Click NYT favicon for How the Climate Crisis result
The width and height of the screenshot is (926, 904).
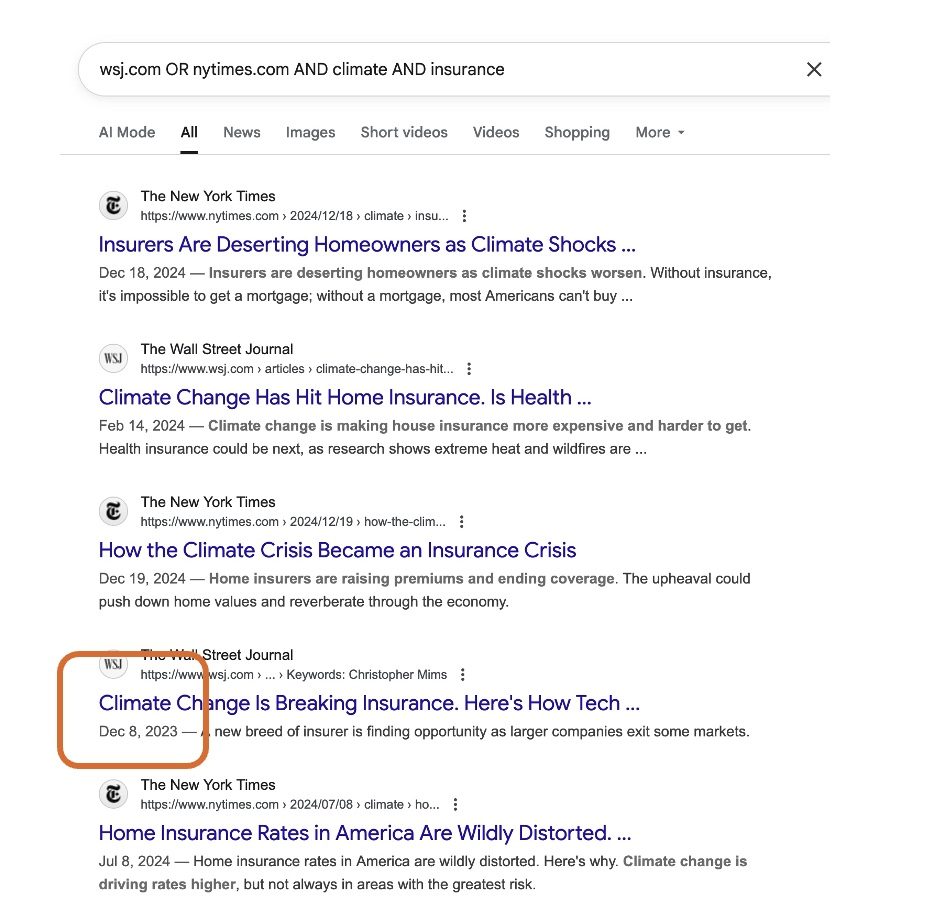pos(113,511)
